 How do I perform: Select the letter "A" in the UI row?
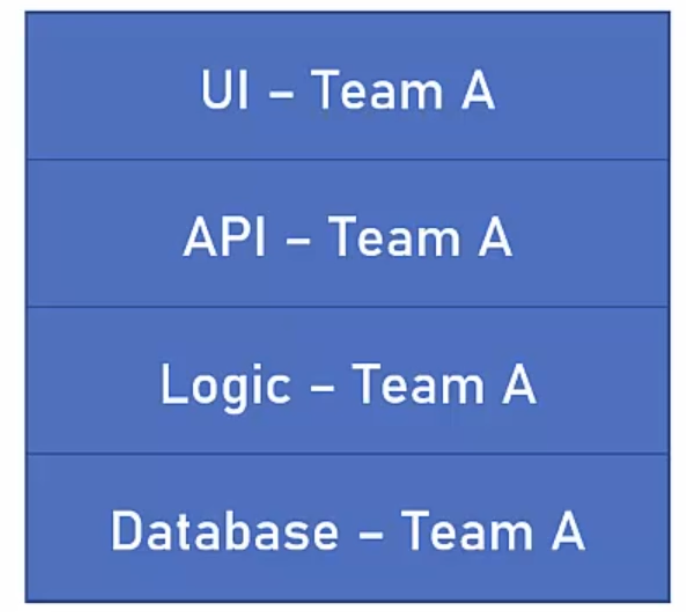[478, 90]
